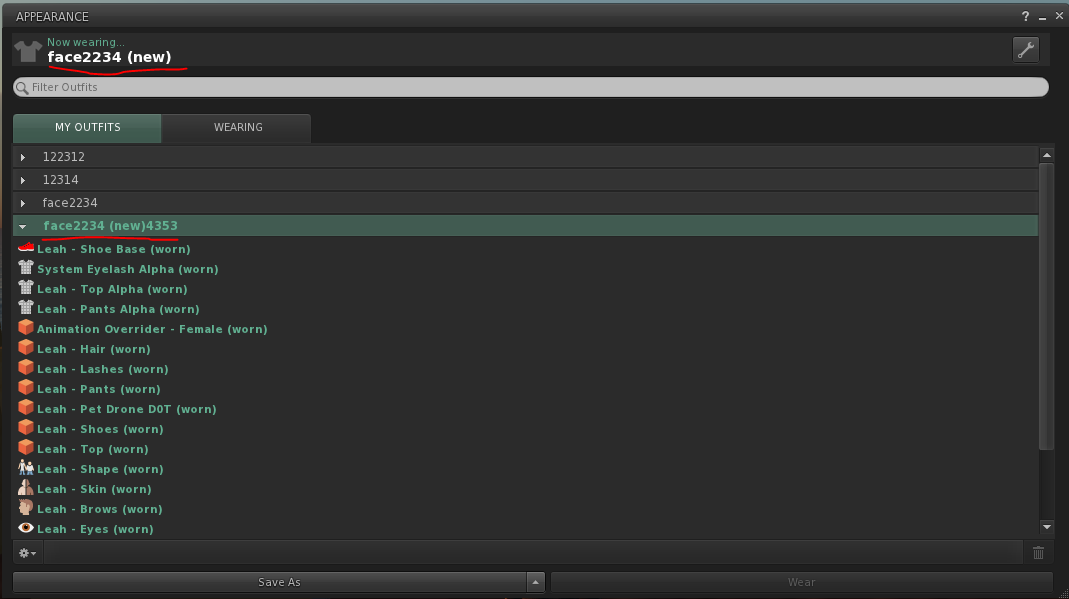Open the edit appearance wrench icon

[1025, 48]
